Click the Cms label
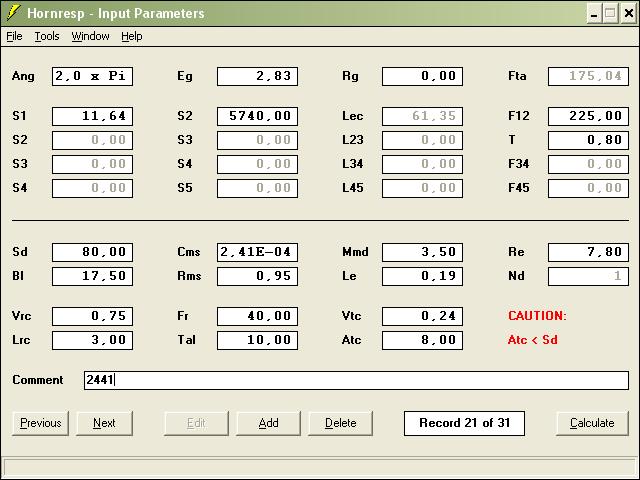The width and height of the screenshot is (640, 480). [189, 252]
